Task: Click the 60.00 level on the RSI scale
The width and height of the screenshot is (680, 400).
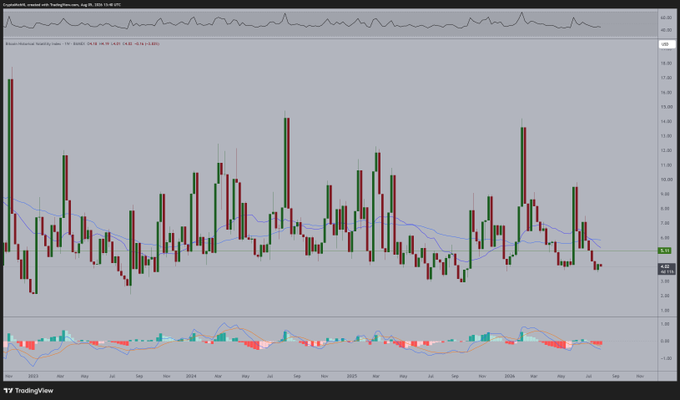Action: (666, 18)
